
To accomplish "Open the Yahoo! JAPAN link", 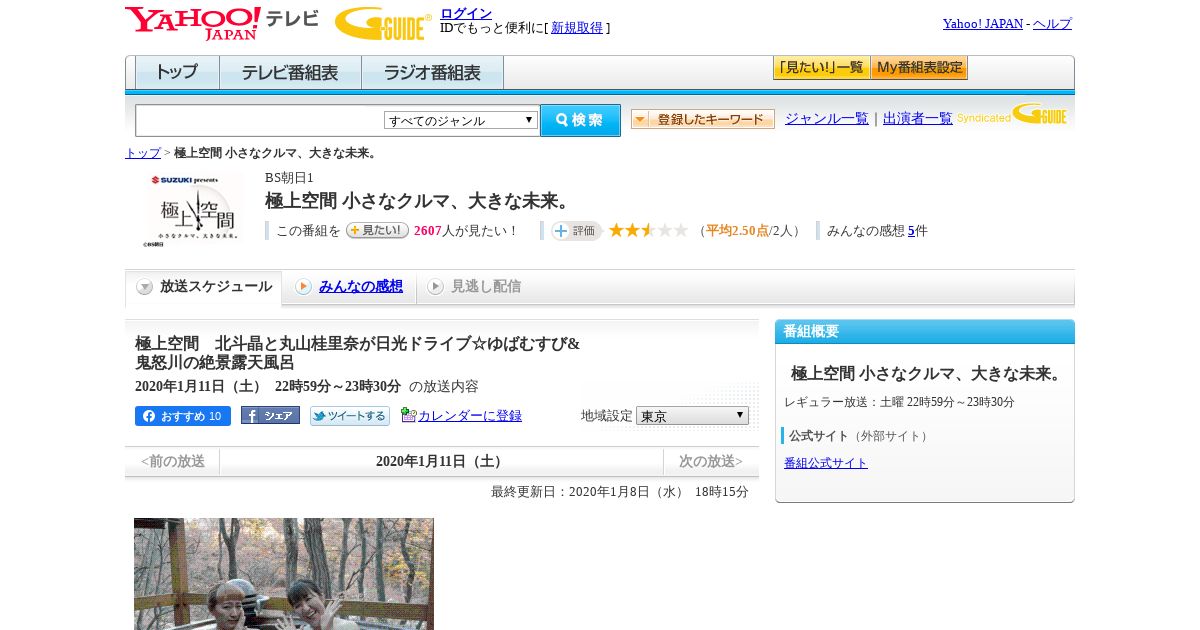I will pos(983,23).
